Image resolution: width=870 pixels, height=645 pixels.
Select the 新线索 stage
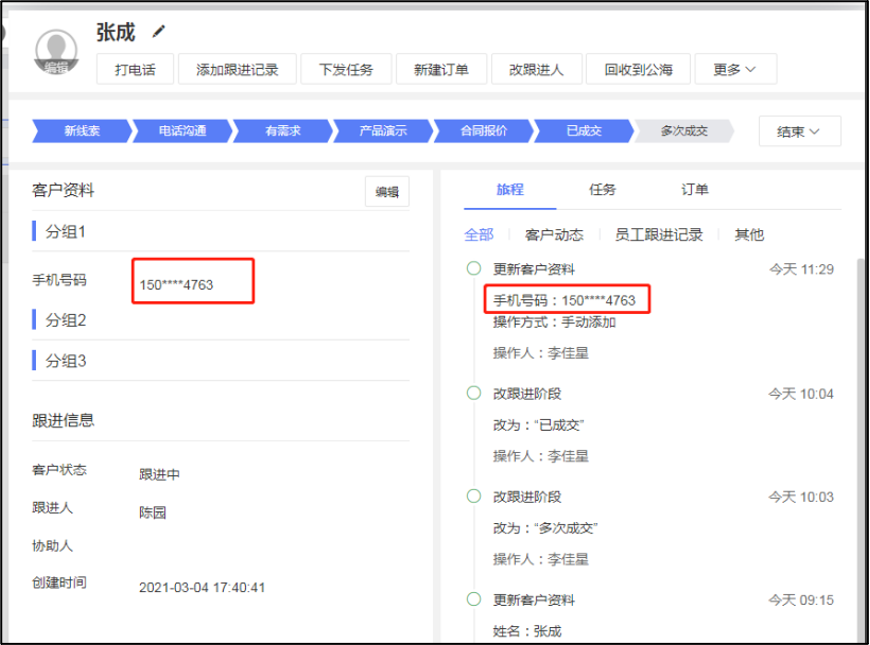pos(82,131)
